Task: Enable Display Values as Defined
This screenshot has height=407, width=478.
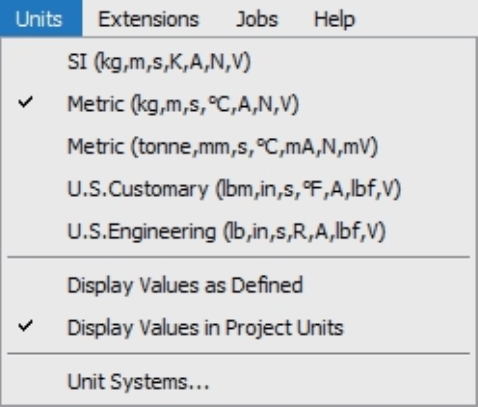Action: tap(239, 285)
